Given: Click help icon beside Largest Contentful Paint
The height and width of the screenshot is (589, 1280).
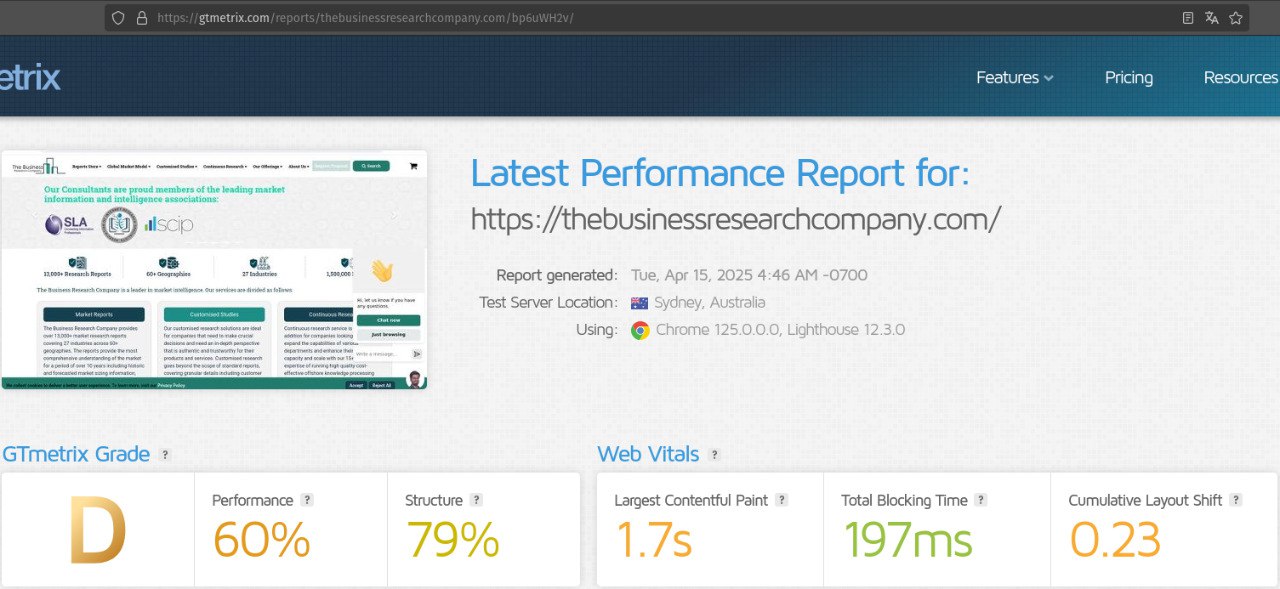Looking at the screenshot, I should click(x=782, y=500).
